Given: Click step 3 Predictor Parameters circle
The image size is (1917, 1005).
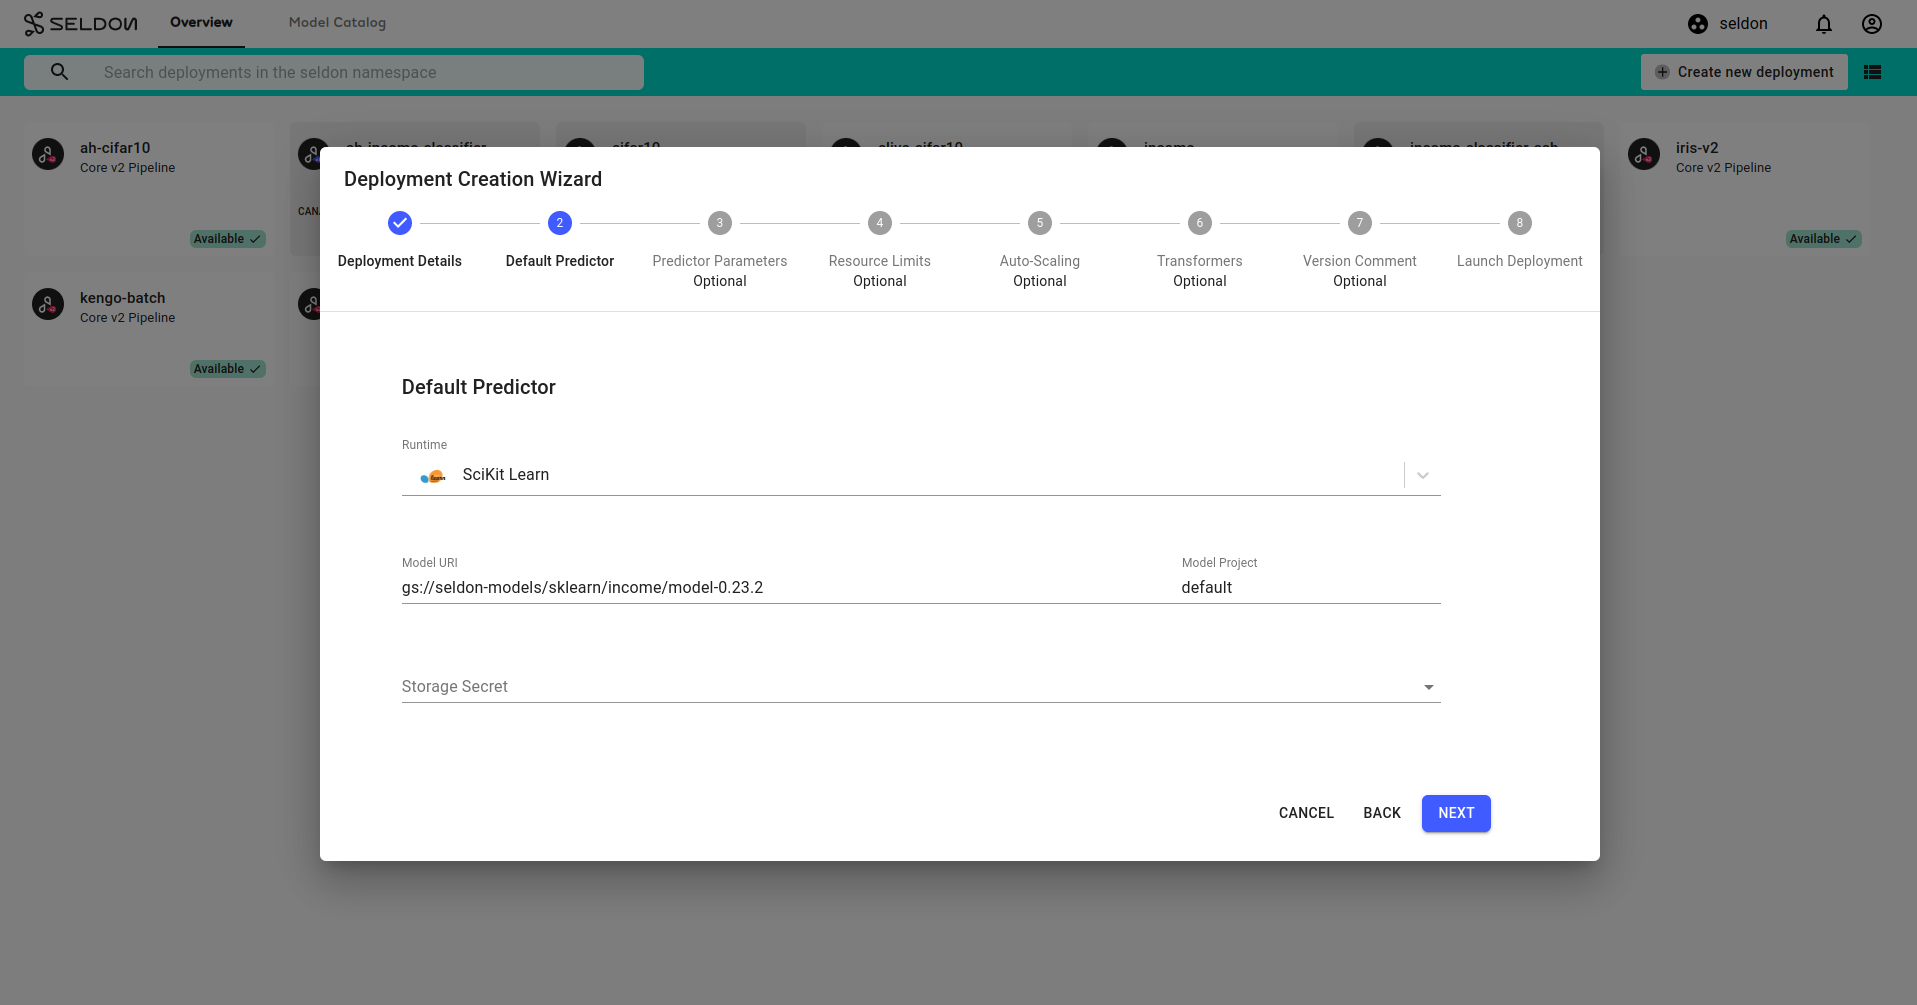Looking at the screenshot, I should pyautogui.click(x=720, y=223).
